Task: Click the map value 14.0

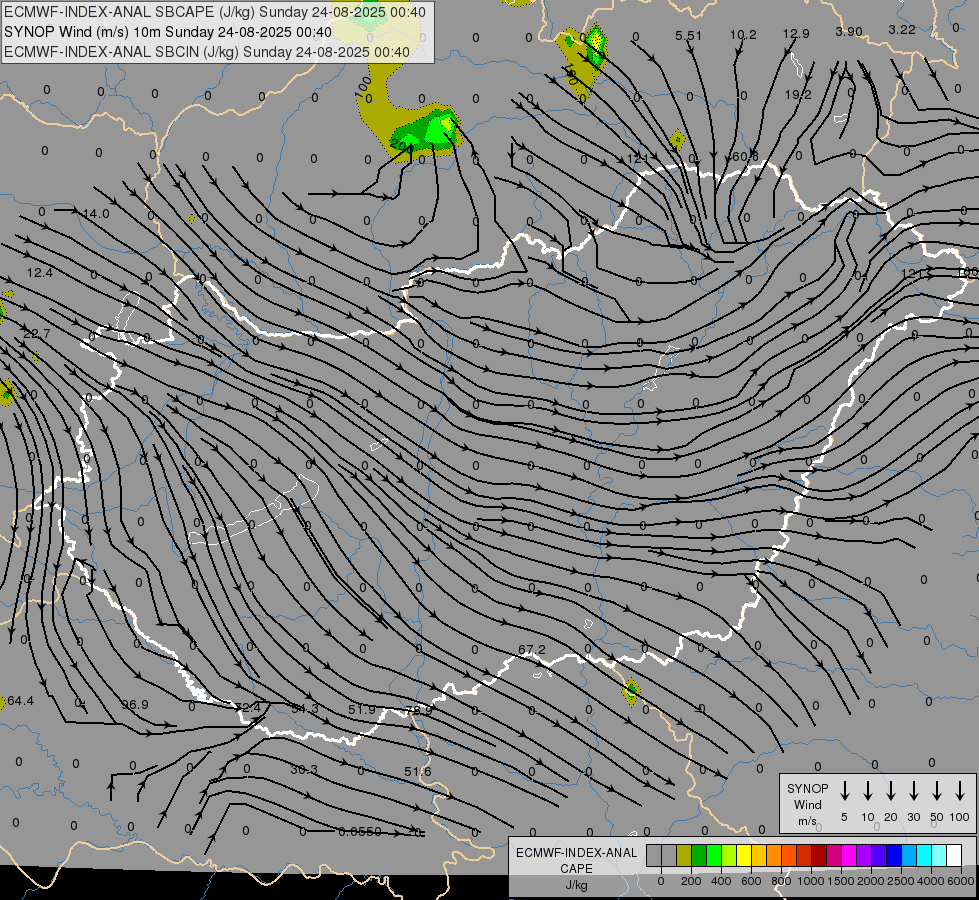Action: click(96, 214)
